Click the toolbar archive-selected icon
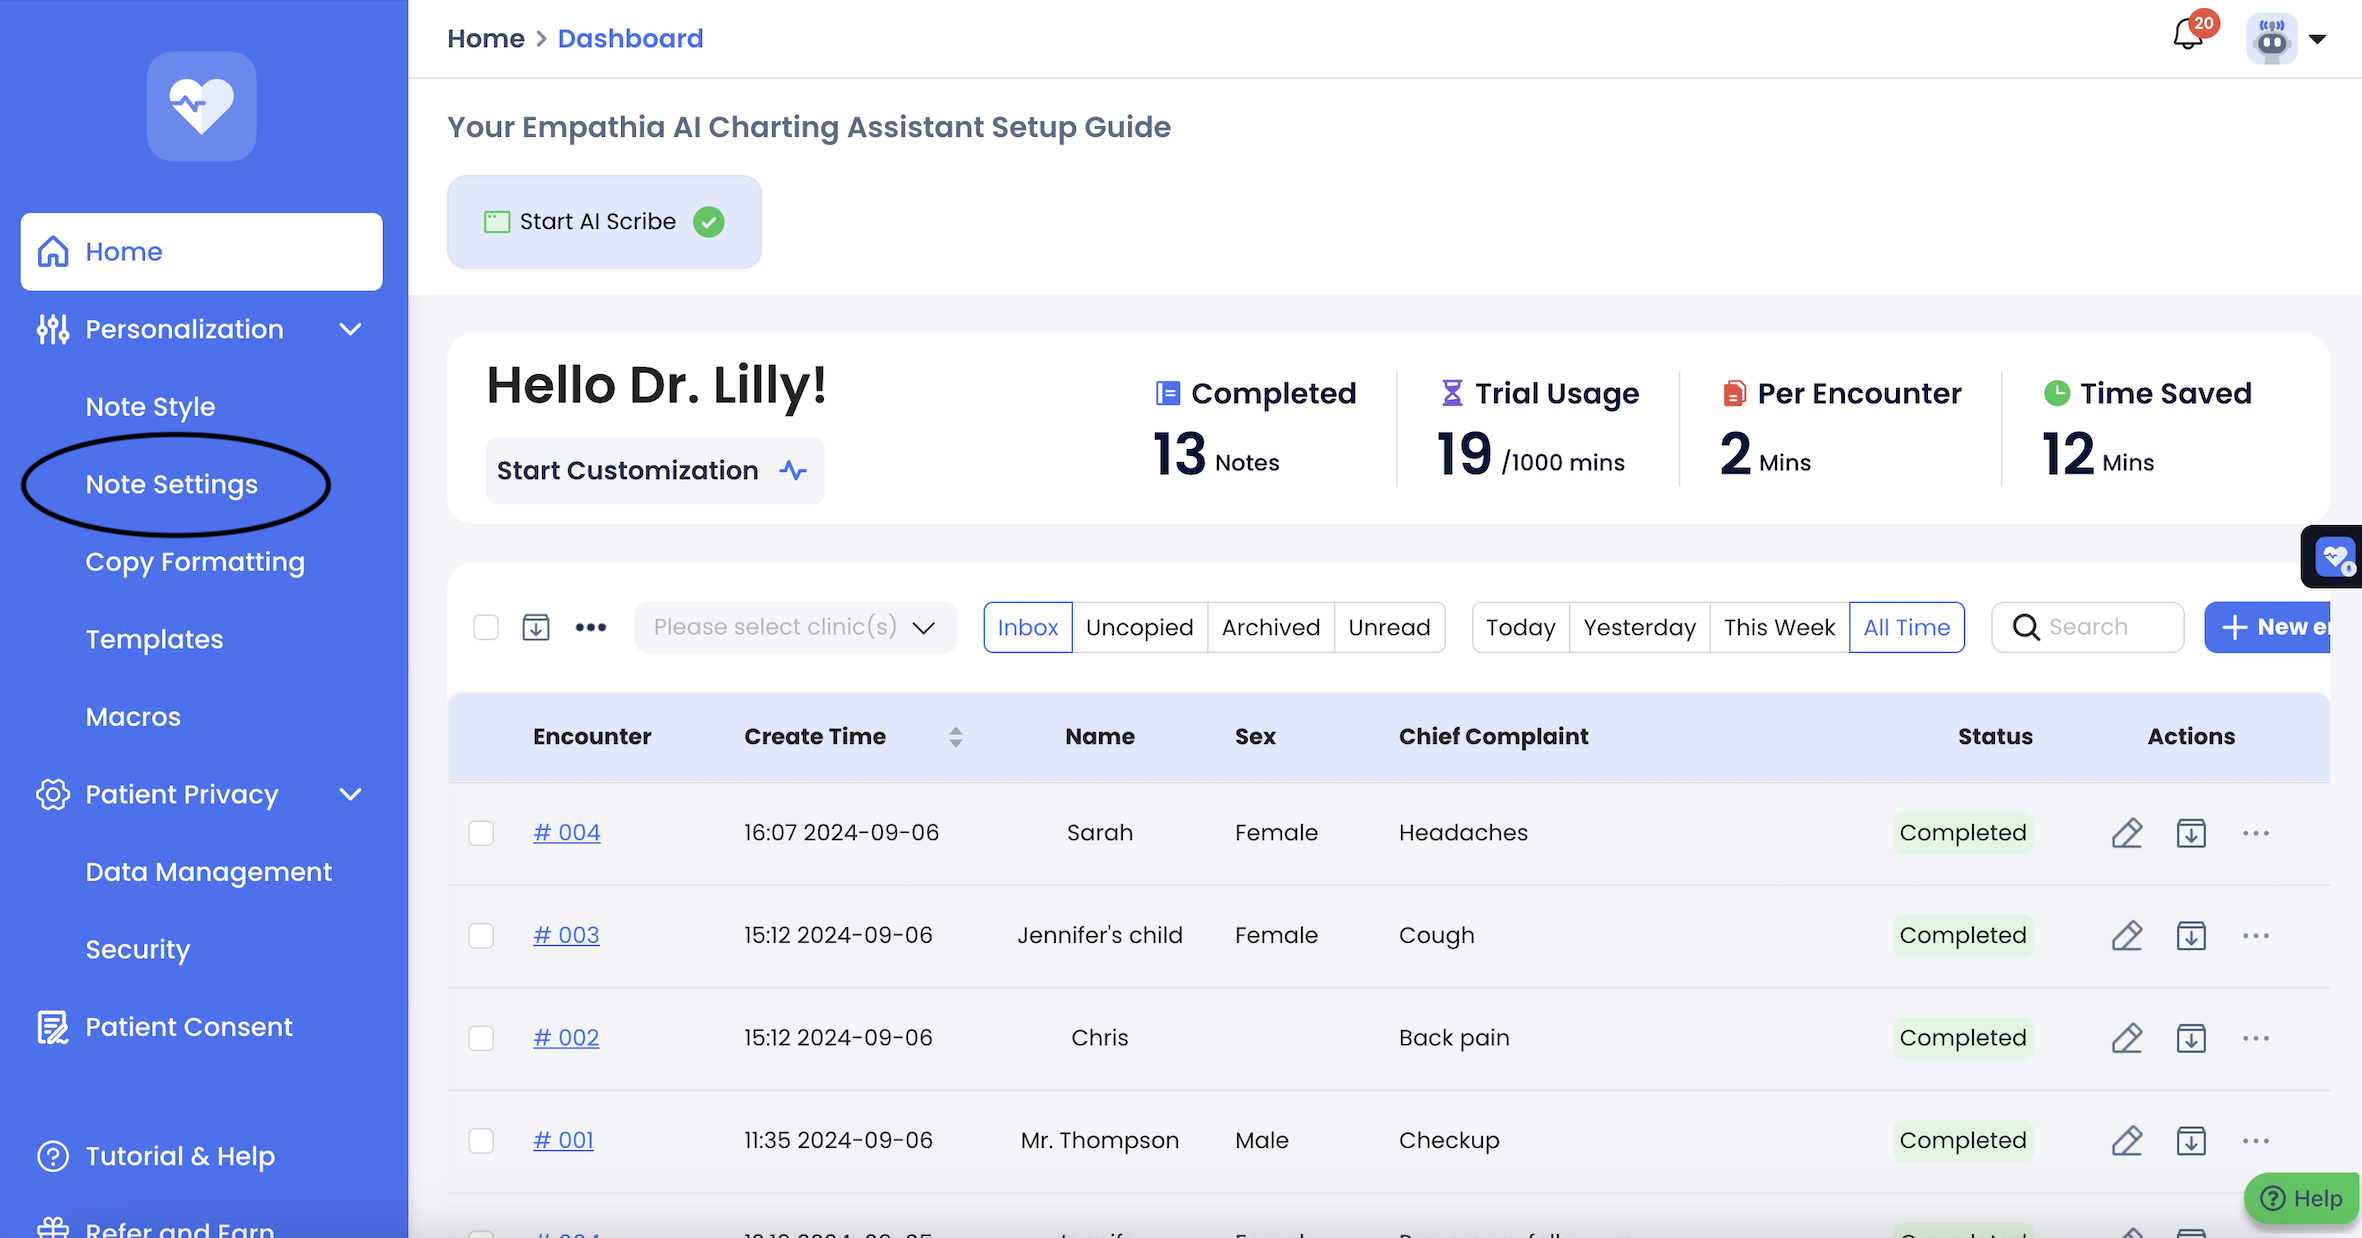Screen dimensions: 2362x1238 pos(536,627)
